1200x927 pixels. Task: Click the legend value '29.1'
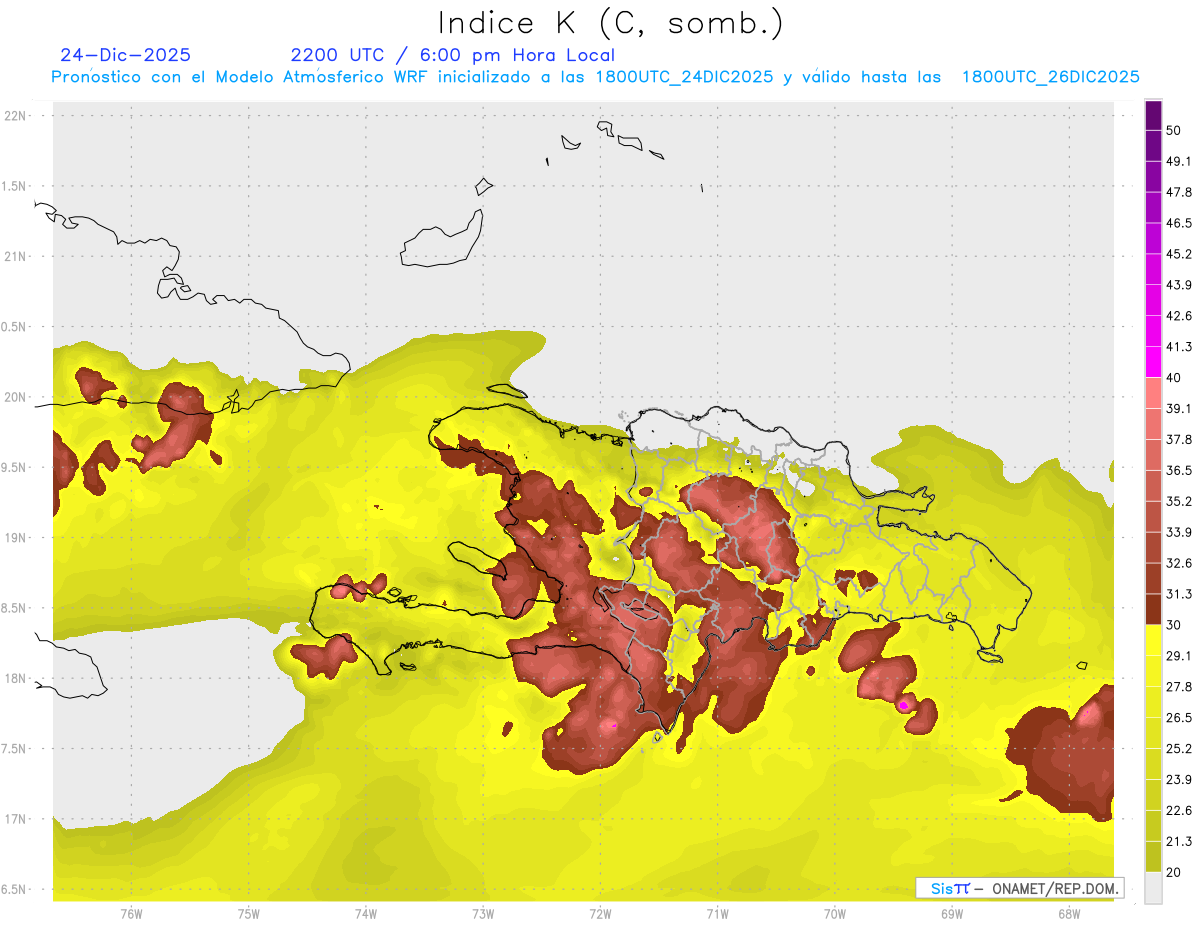pyautogui.click(x=1178, y=656)
